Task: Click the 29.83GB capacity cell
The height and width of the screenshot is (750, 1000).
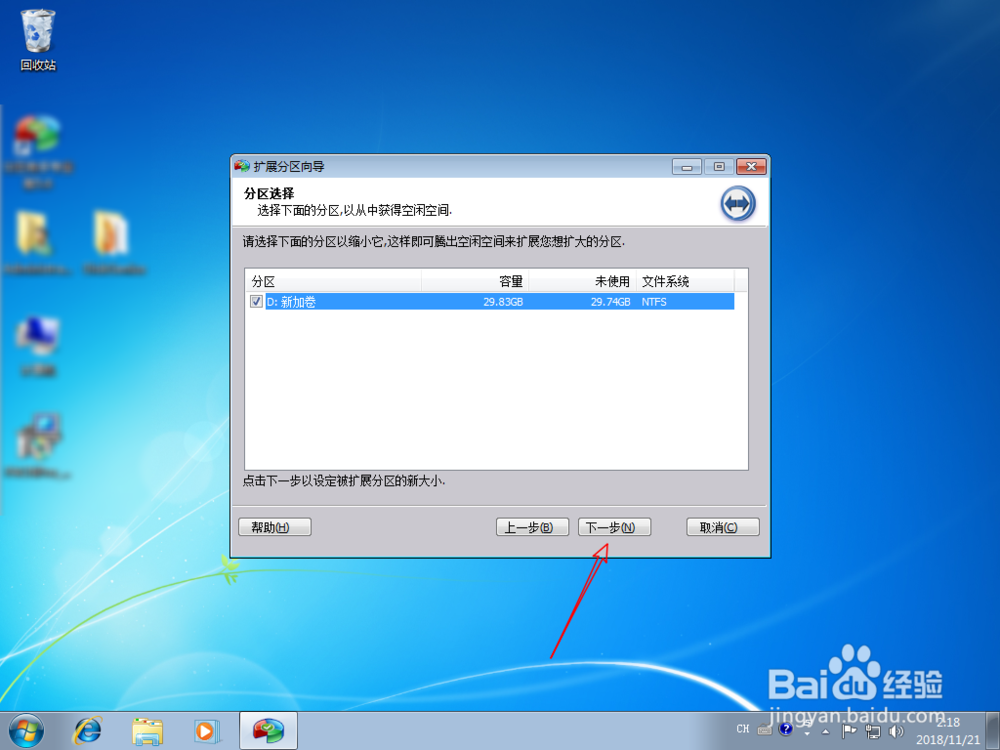Action: (503, 302)
